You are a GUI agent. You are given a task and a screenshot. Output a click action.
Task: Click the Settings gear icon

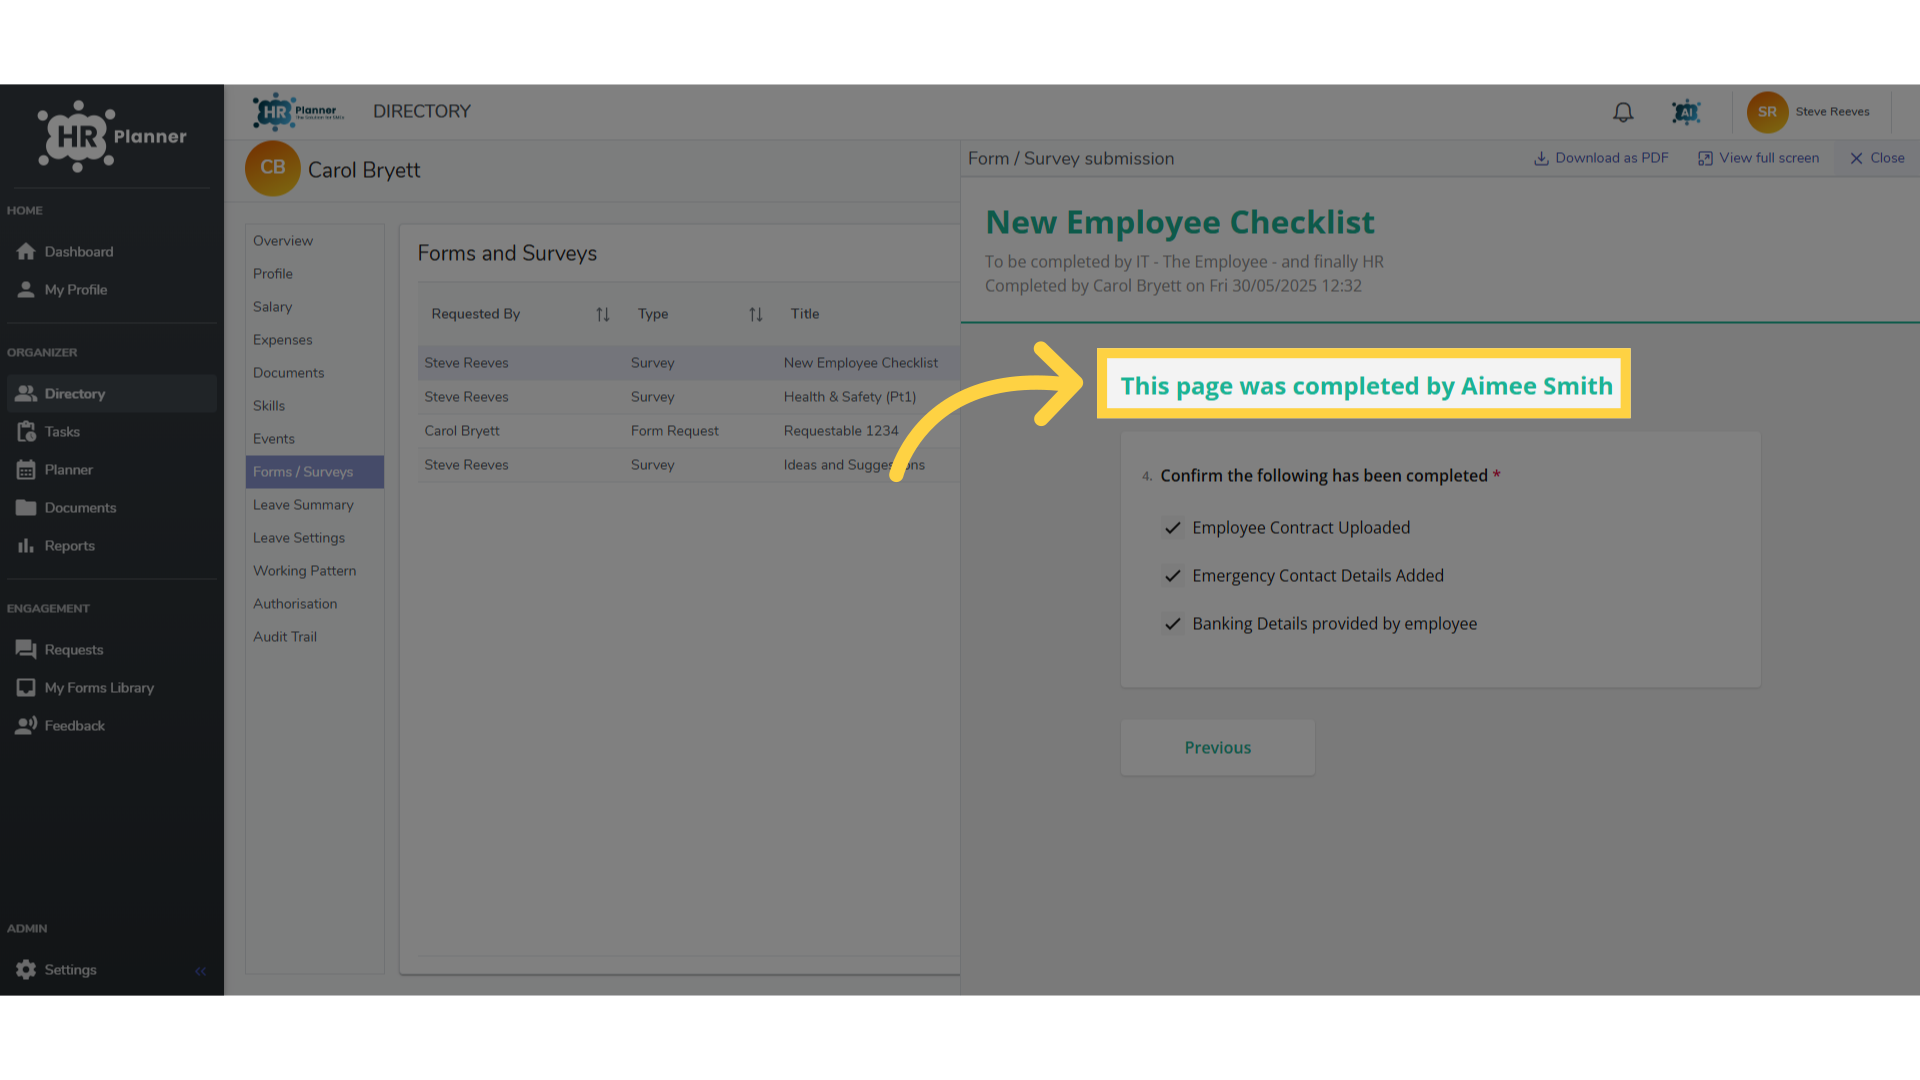pyautogui.click(x=26, y=969)
